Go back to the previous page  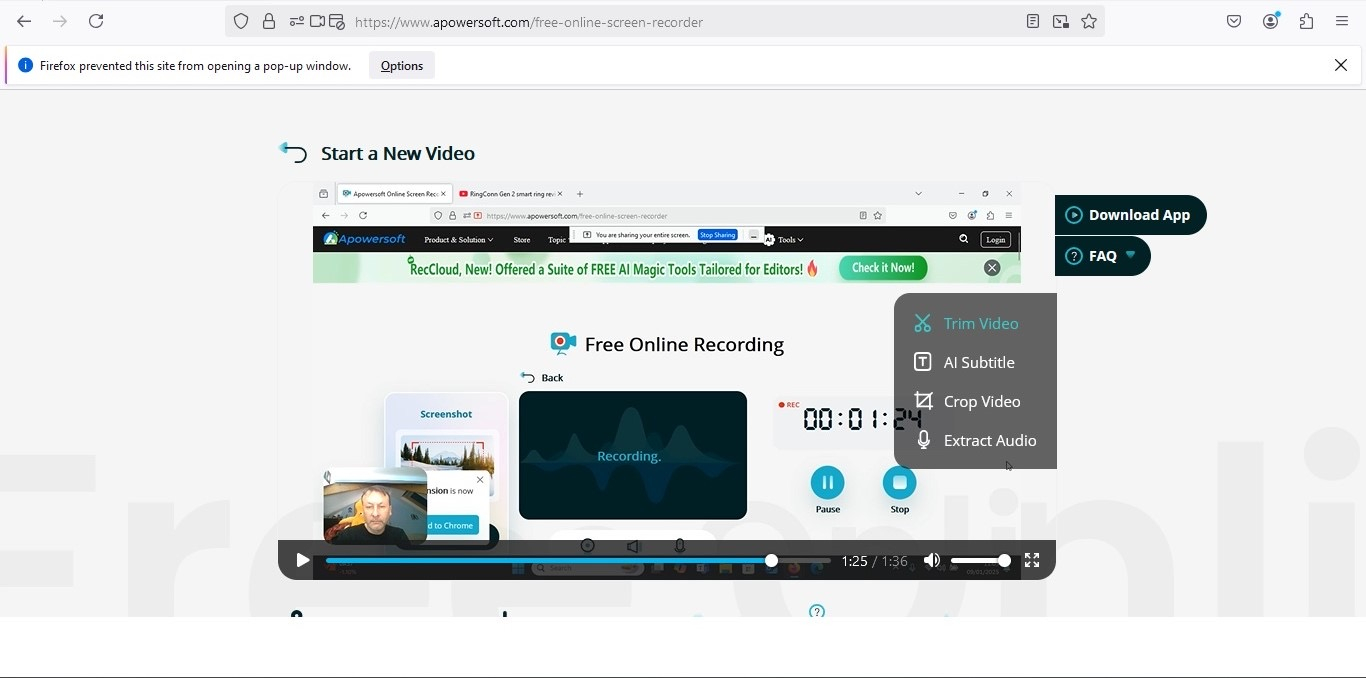24,21
